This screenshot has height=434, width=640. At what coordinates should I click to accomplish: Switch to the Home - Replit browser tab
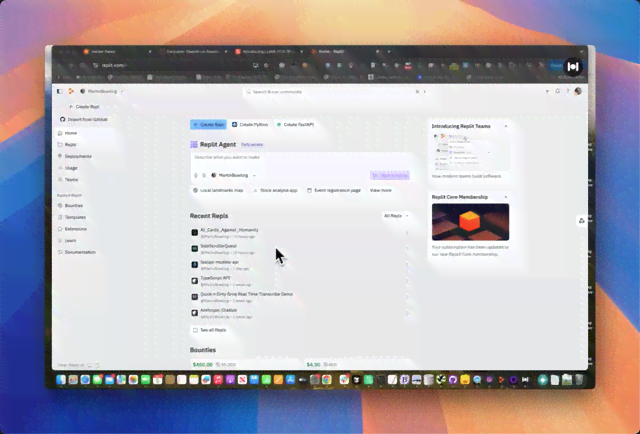tap(344, 51)
